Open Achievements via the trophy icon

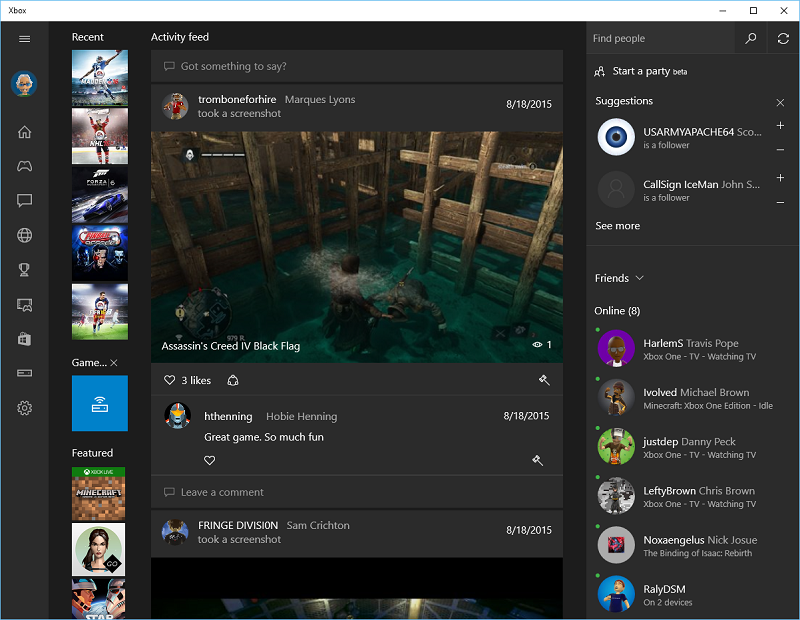(x=24, y=269)
